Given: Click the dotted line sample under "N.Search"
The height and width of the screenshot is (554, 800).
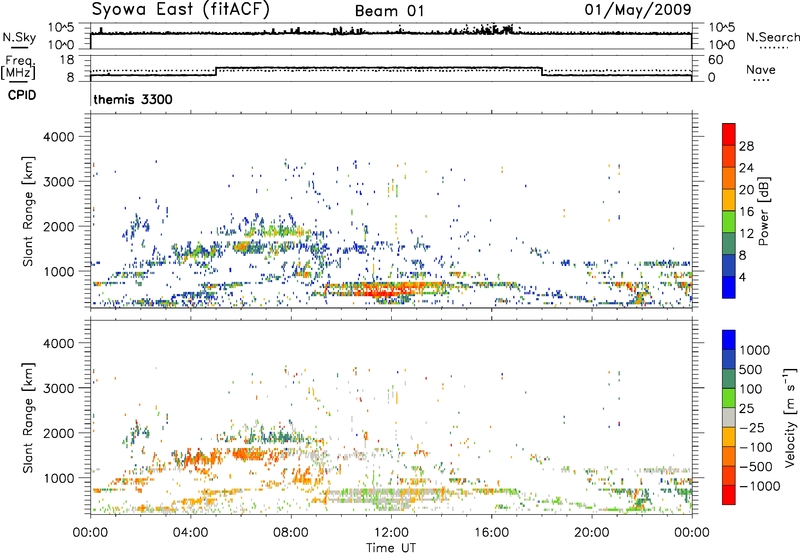Looking at the screenshot, I should 773,48.
